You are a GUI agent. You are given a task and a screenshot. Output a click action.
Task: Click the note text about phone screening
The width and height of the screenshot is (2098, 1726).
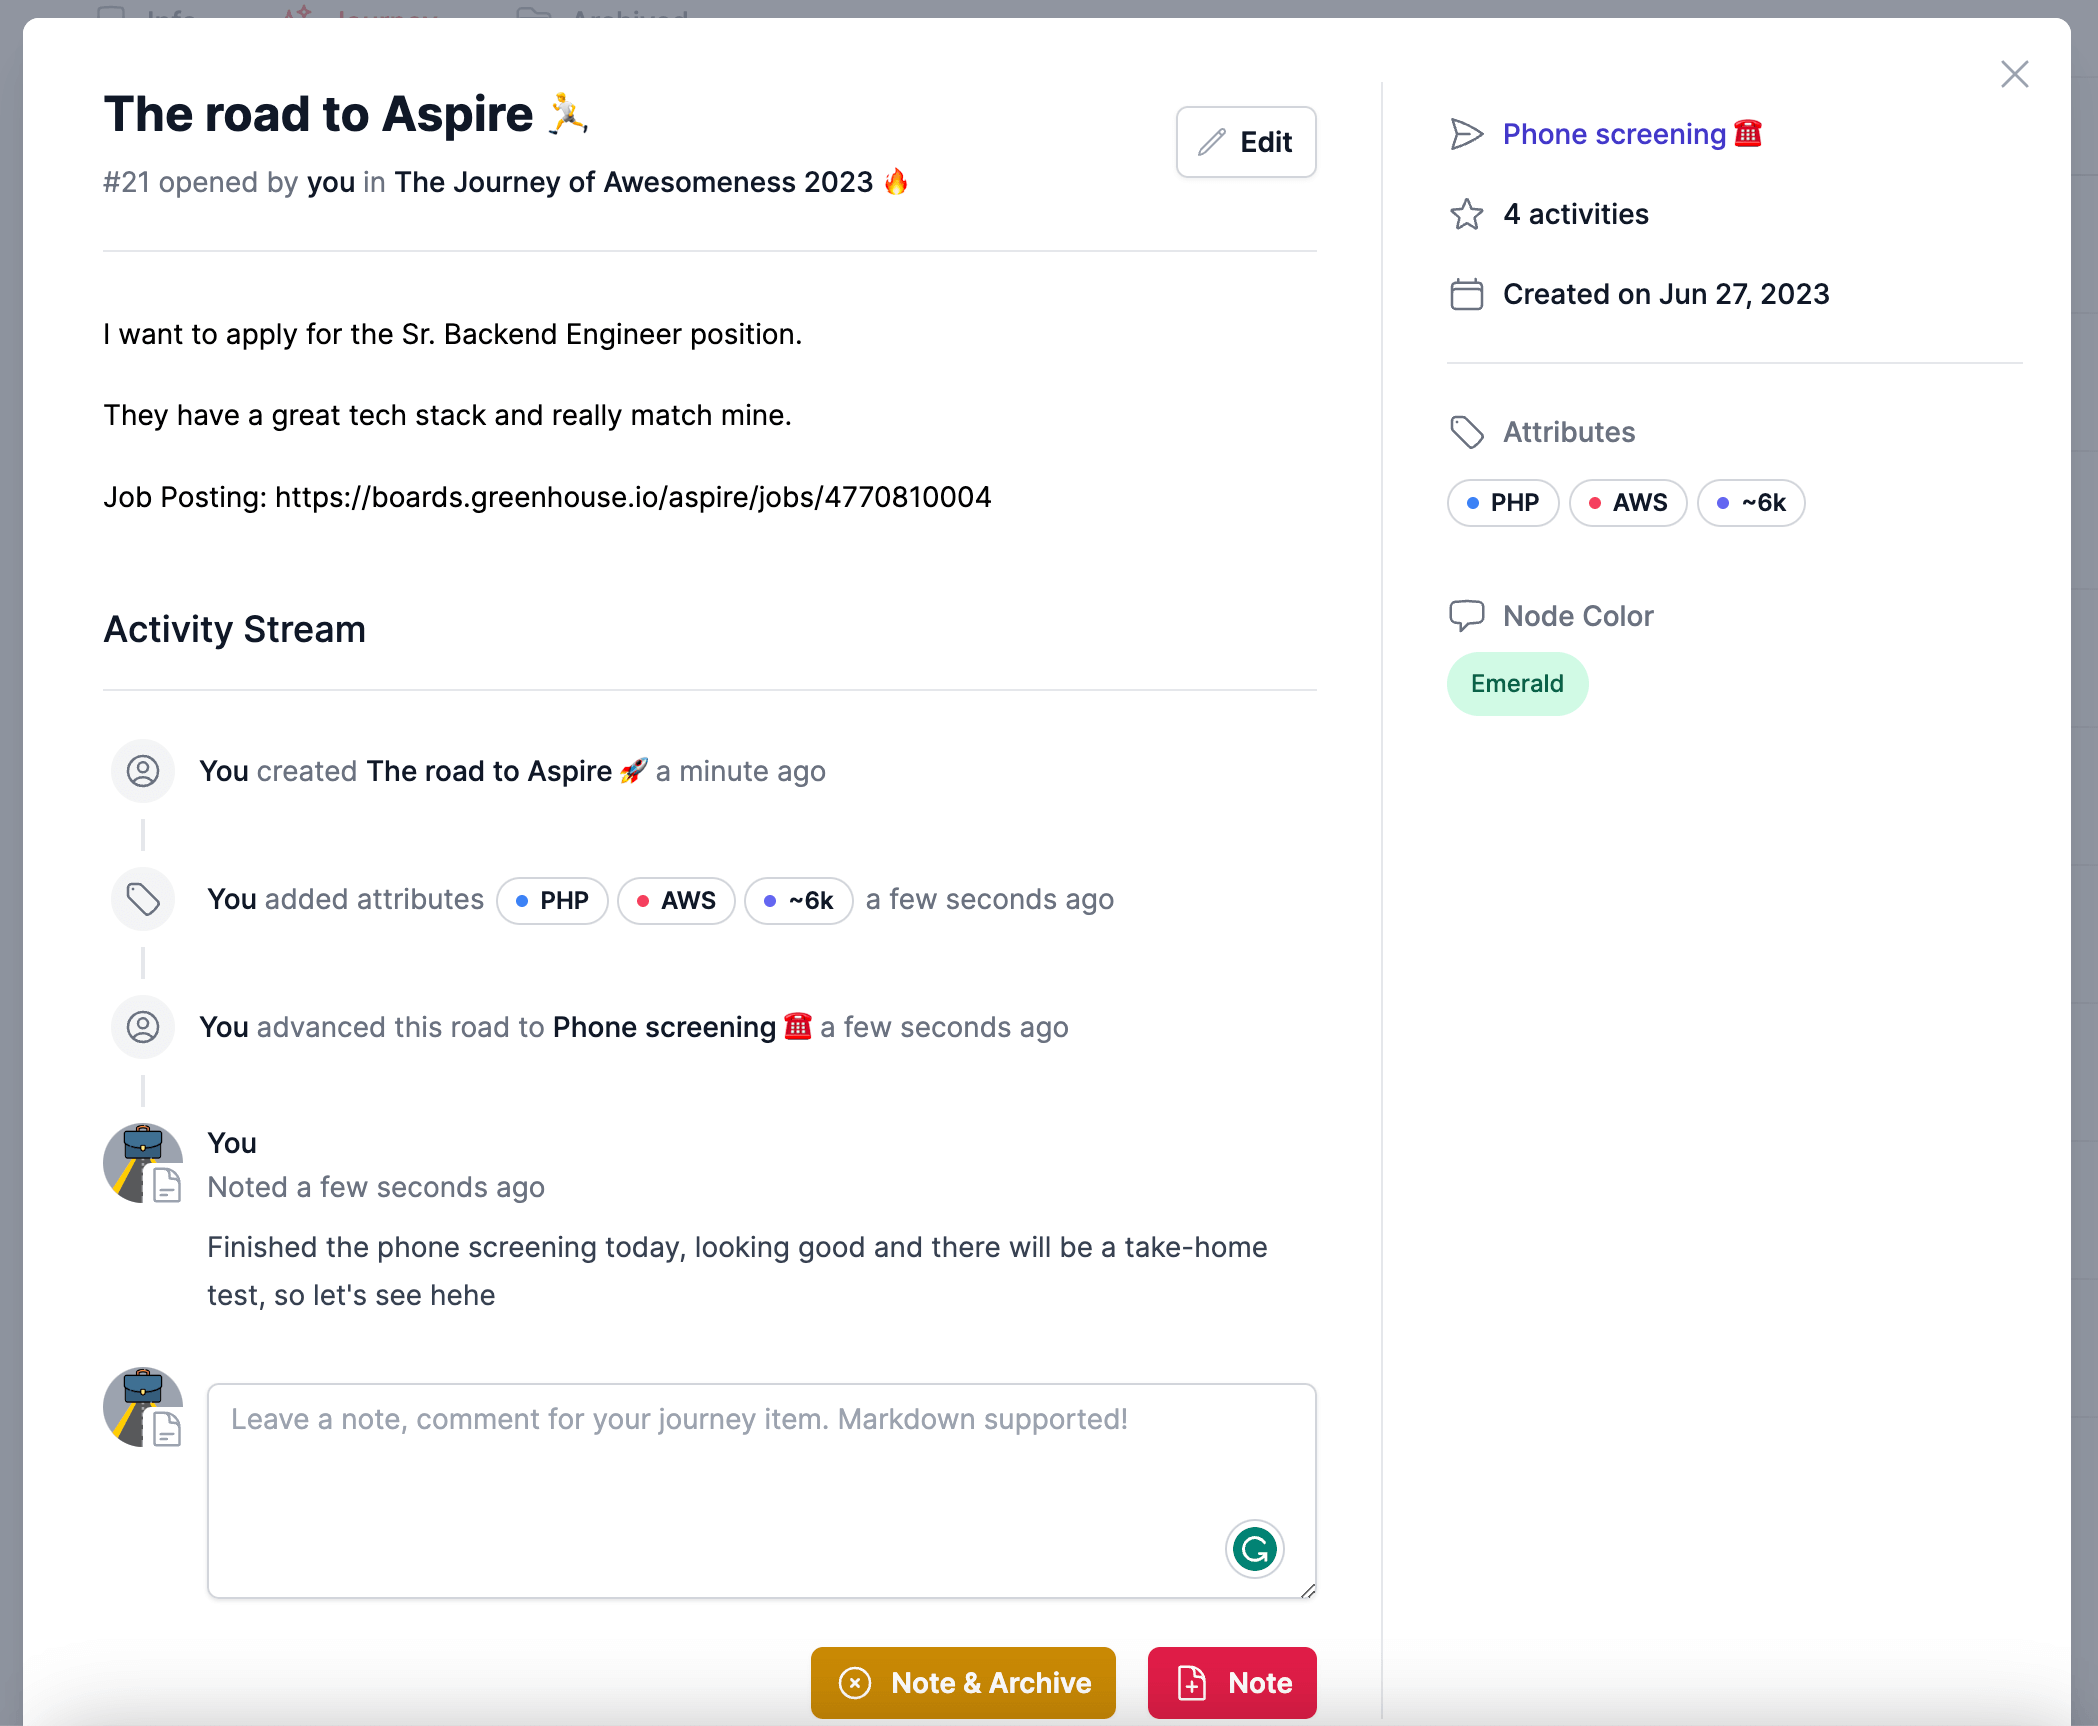[737, 1271]
